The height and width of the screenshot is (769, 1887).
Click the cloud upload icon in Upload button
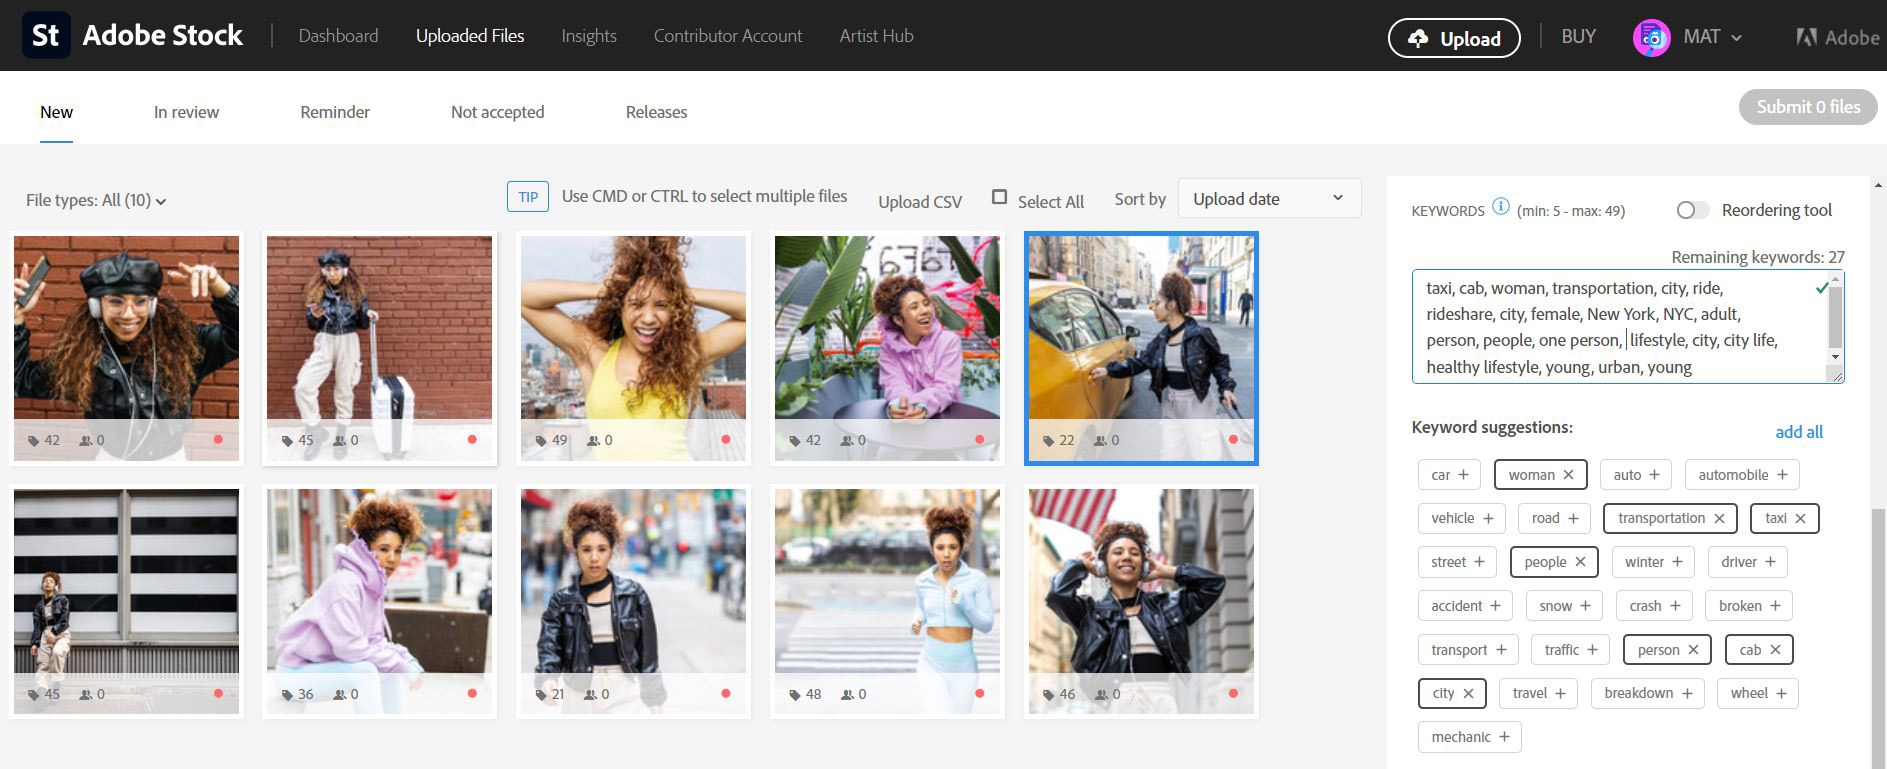(x=1418, y=38)
